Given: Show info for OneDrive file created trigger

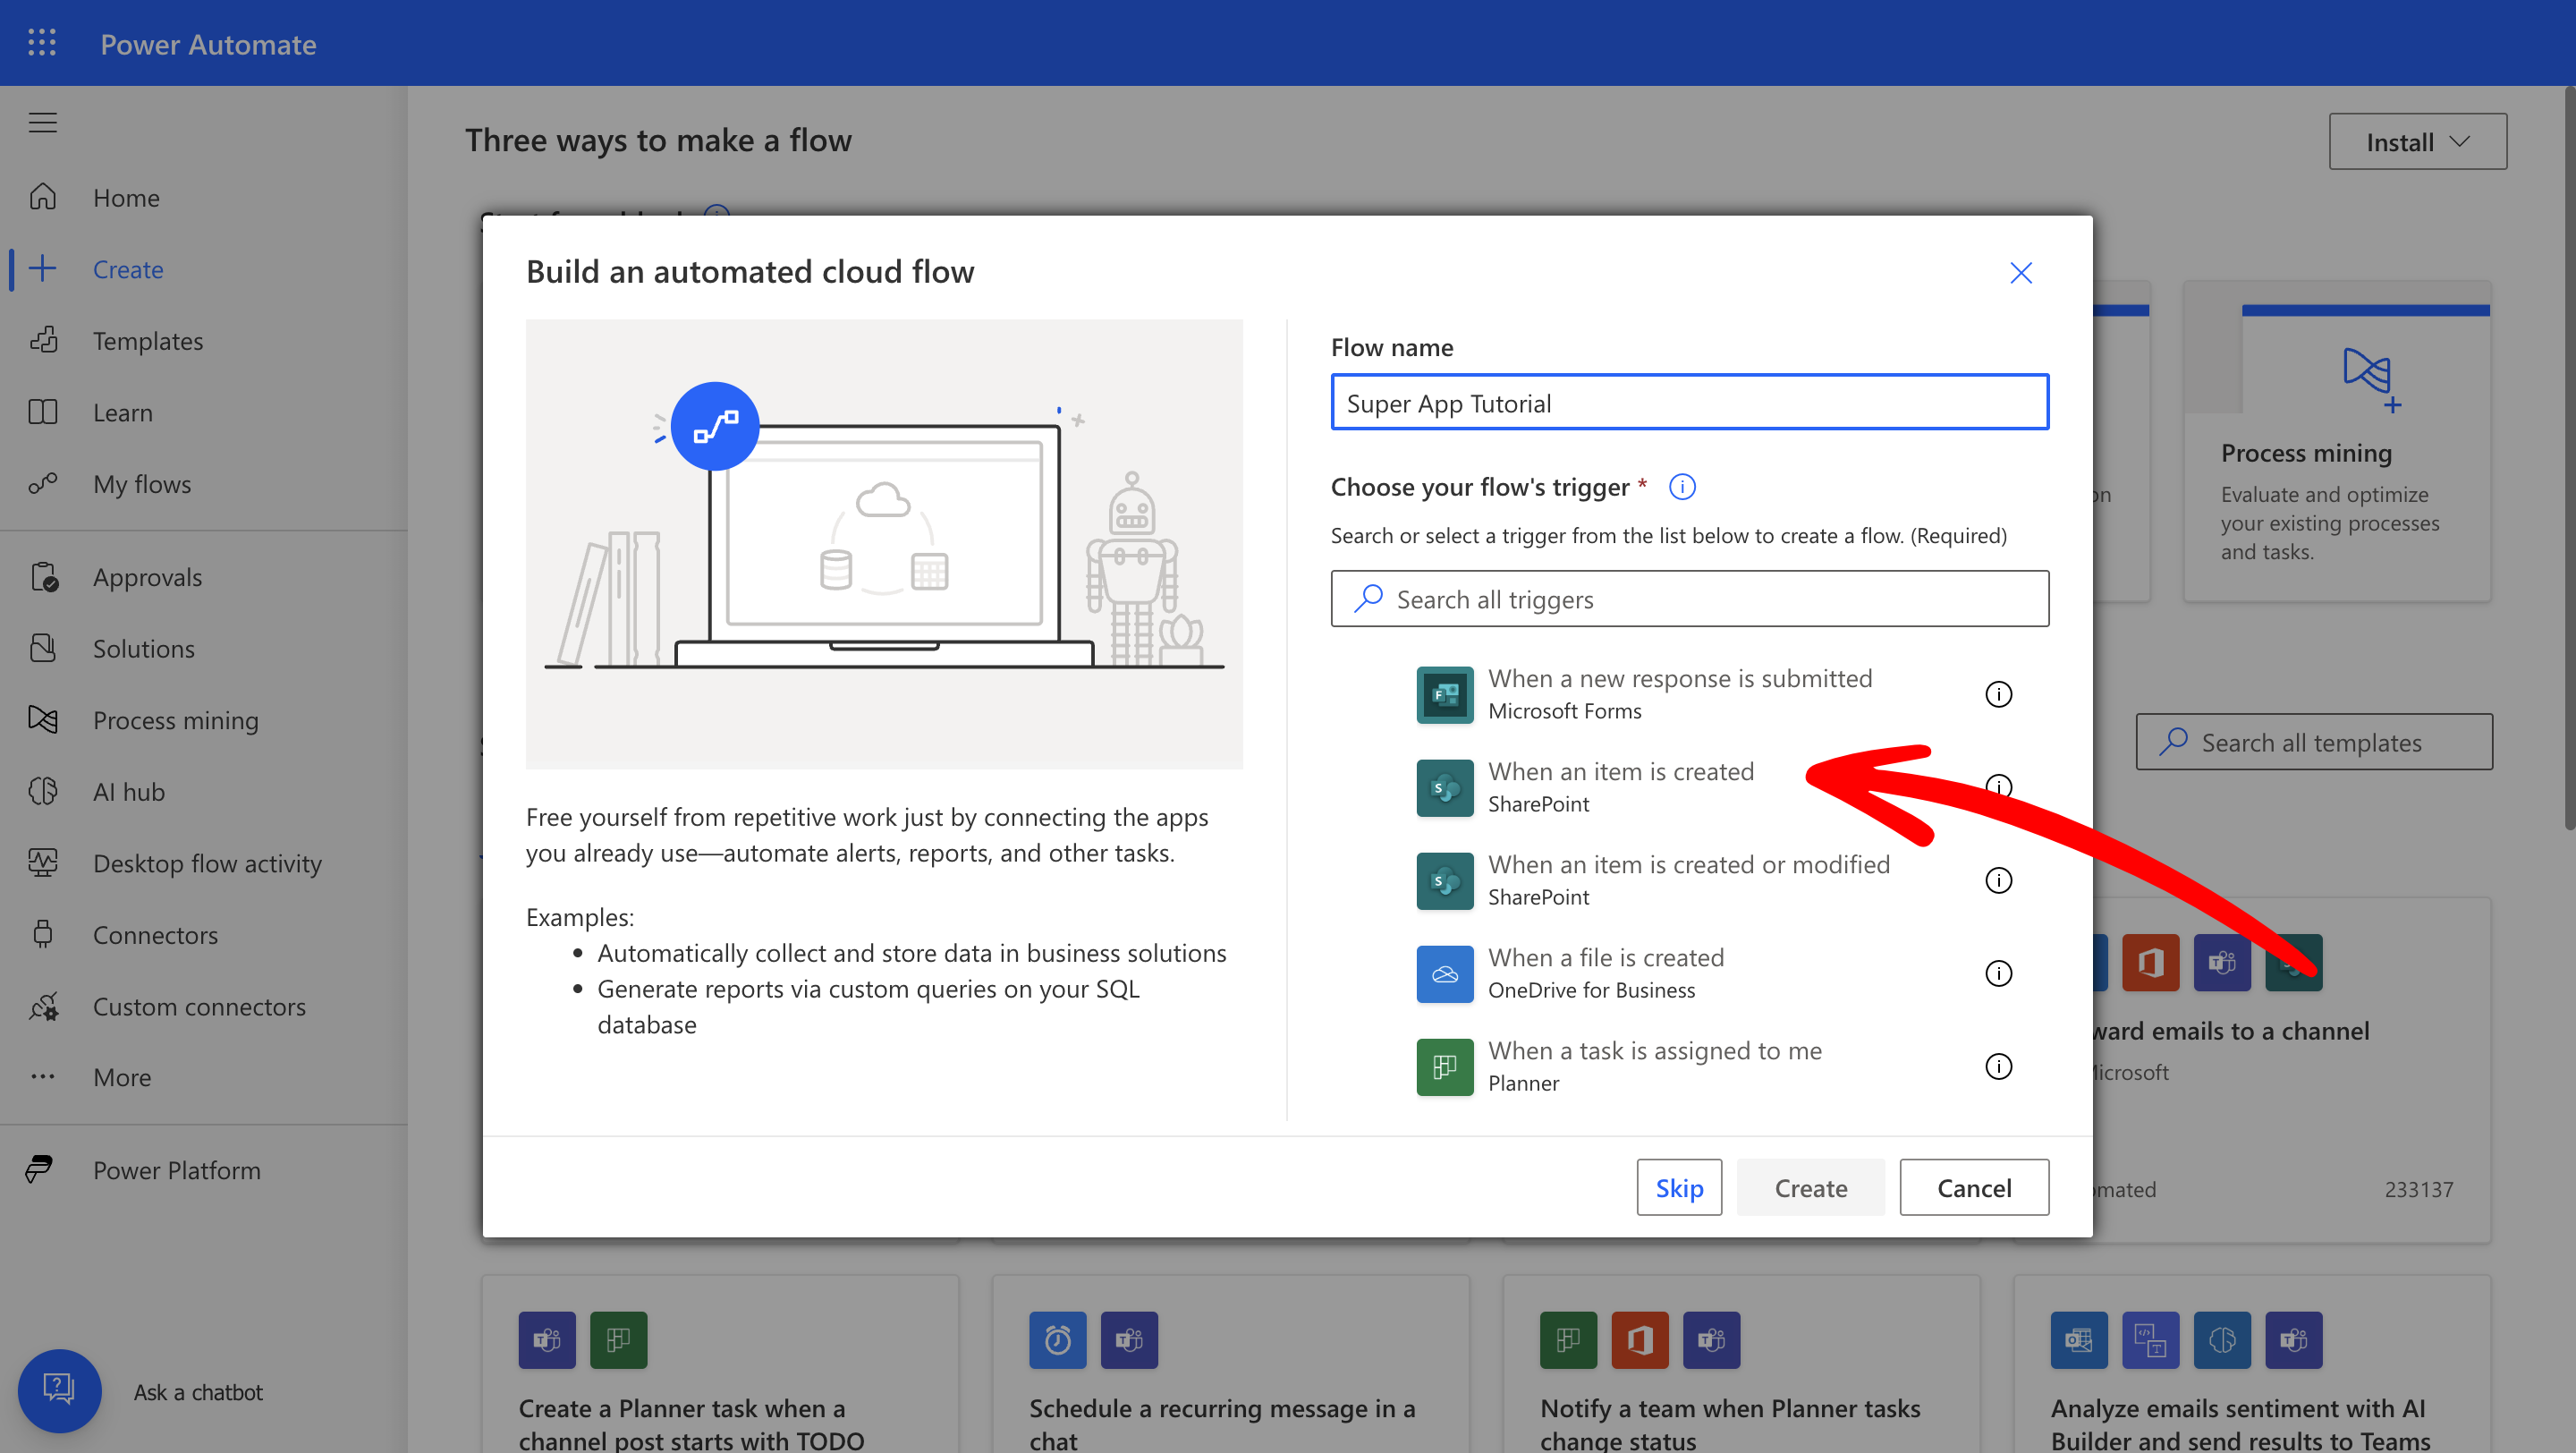Looking at the screenshot, I should (1997, 973).
